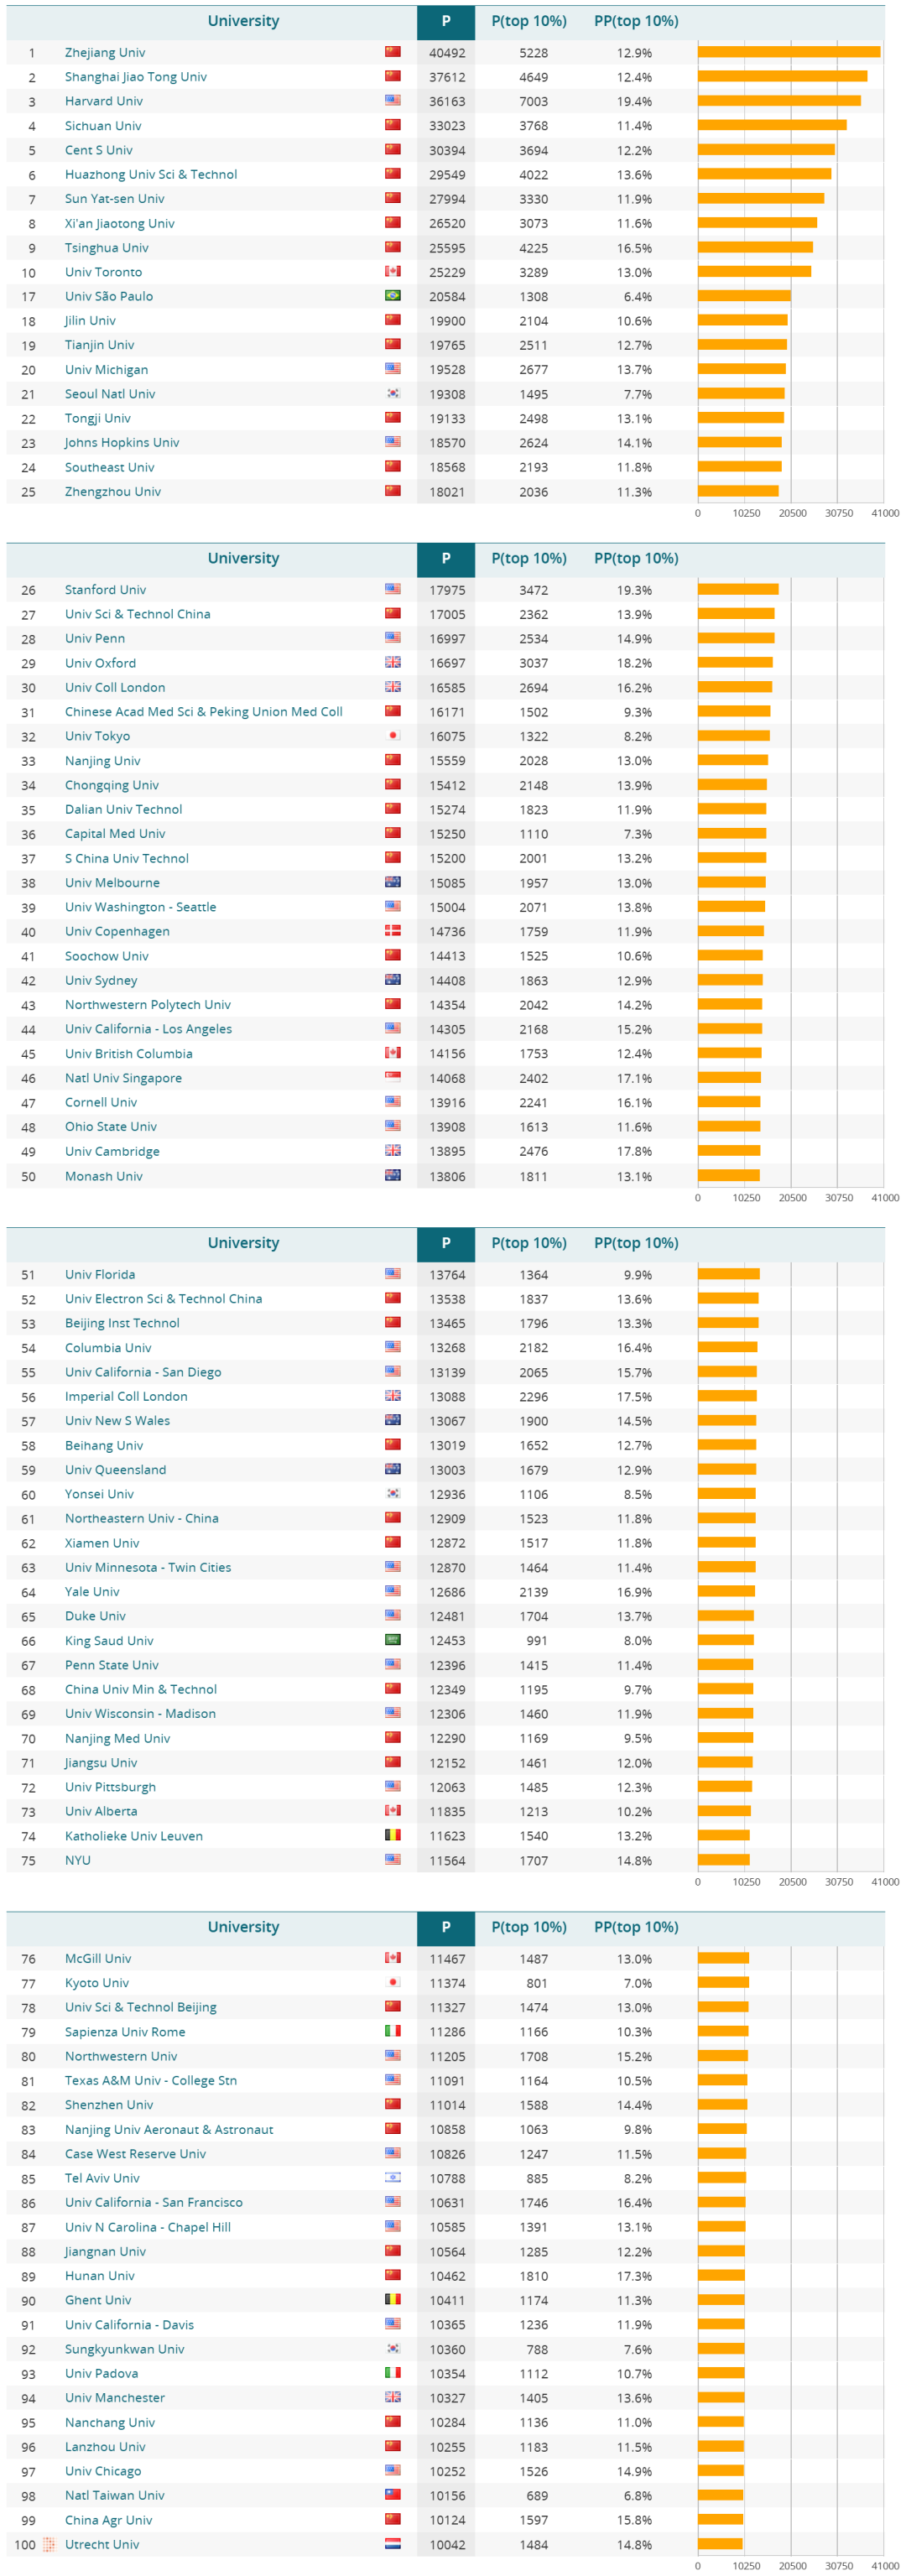Open the Univ California - San Francisco link
The image size is (906, 2576).
tap(153, 2202)
